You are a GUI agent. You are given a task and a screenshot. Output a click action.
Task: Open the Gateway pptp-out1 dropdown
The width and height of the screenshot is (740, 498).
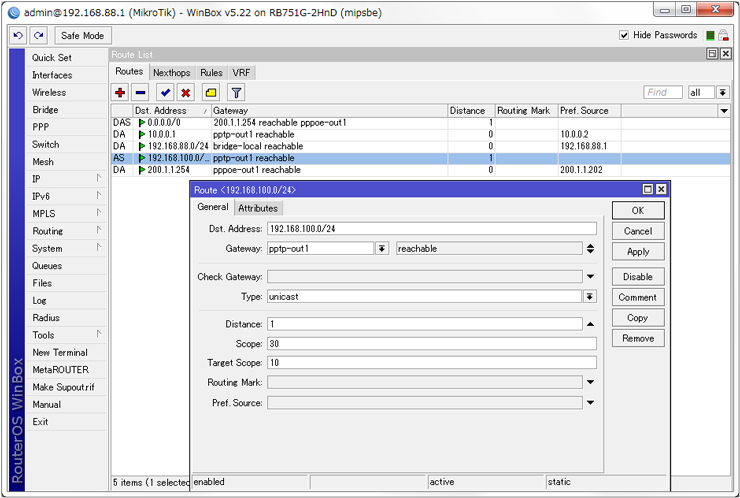pyautogui.click(x=382, y=248)
